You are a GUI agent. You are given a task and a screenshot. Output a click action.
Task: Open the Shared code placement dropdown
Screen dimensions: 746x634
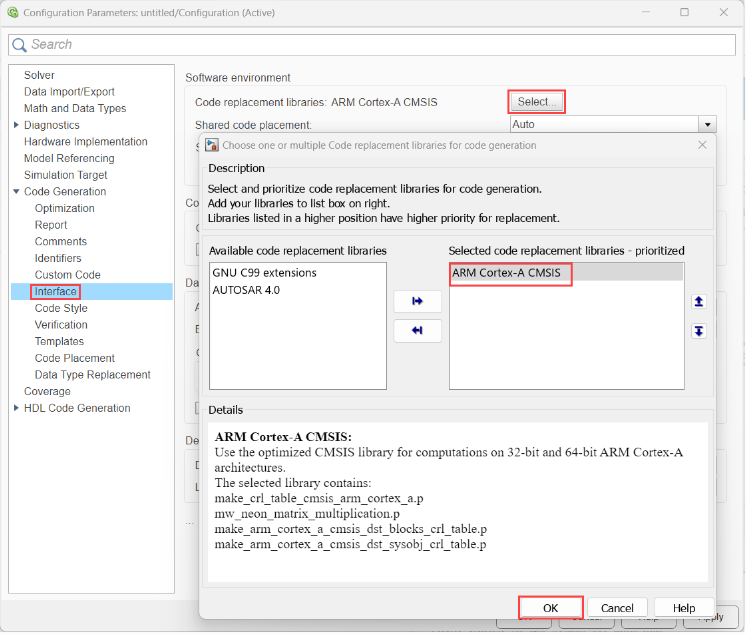[x=708, y=125]
